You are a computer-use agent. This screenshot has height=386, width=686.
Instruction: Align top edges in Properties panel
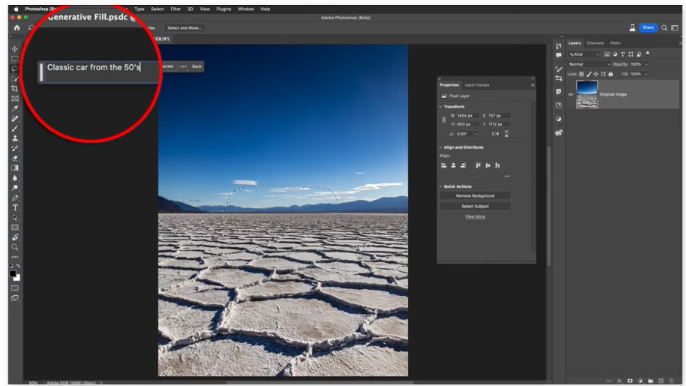(x=478, y=165)
